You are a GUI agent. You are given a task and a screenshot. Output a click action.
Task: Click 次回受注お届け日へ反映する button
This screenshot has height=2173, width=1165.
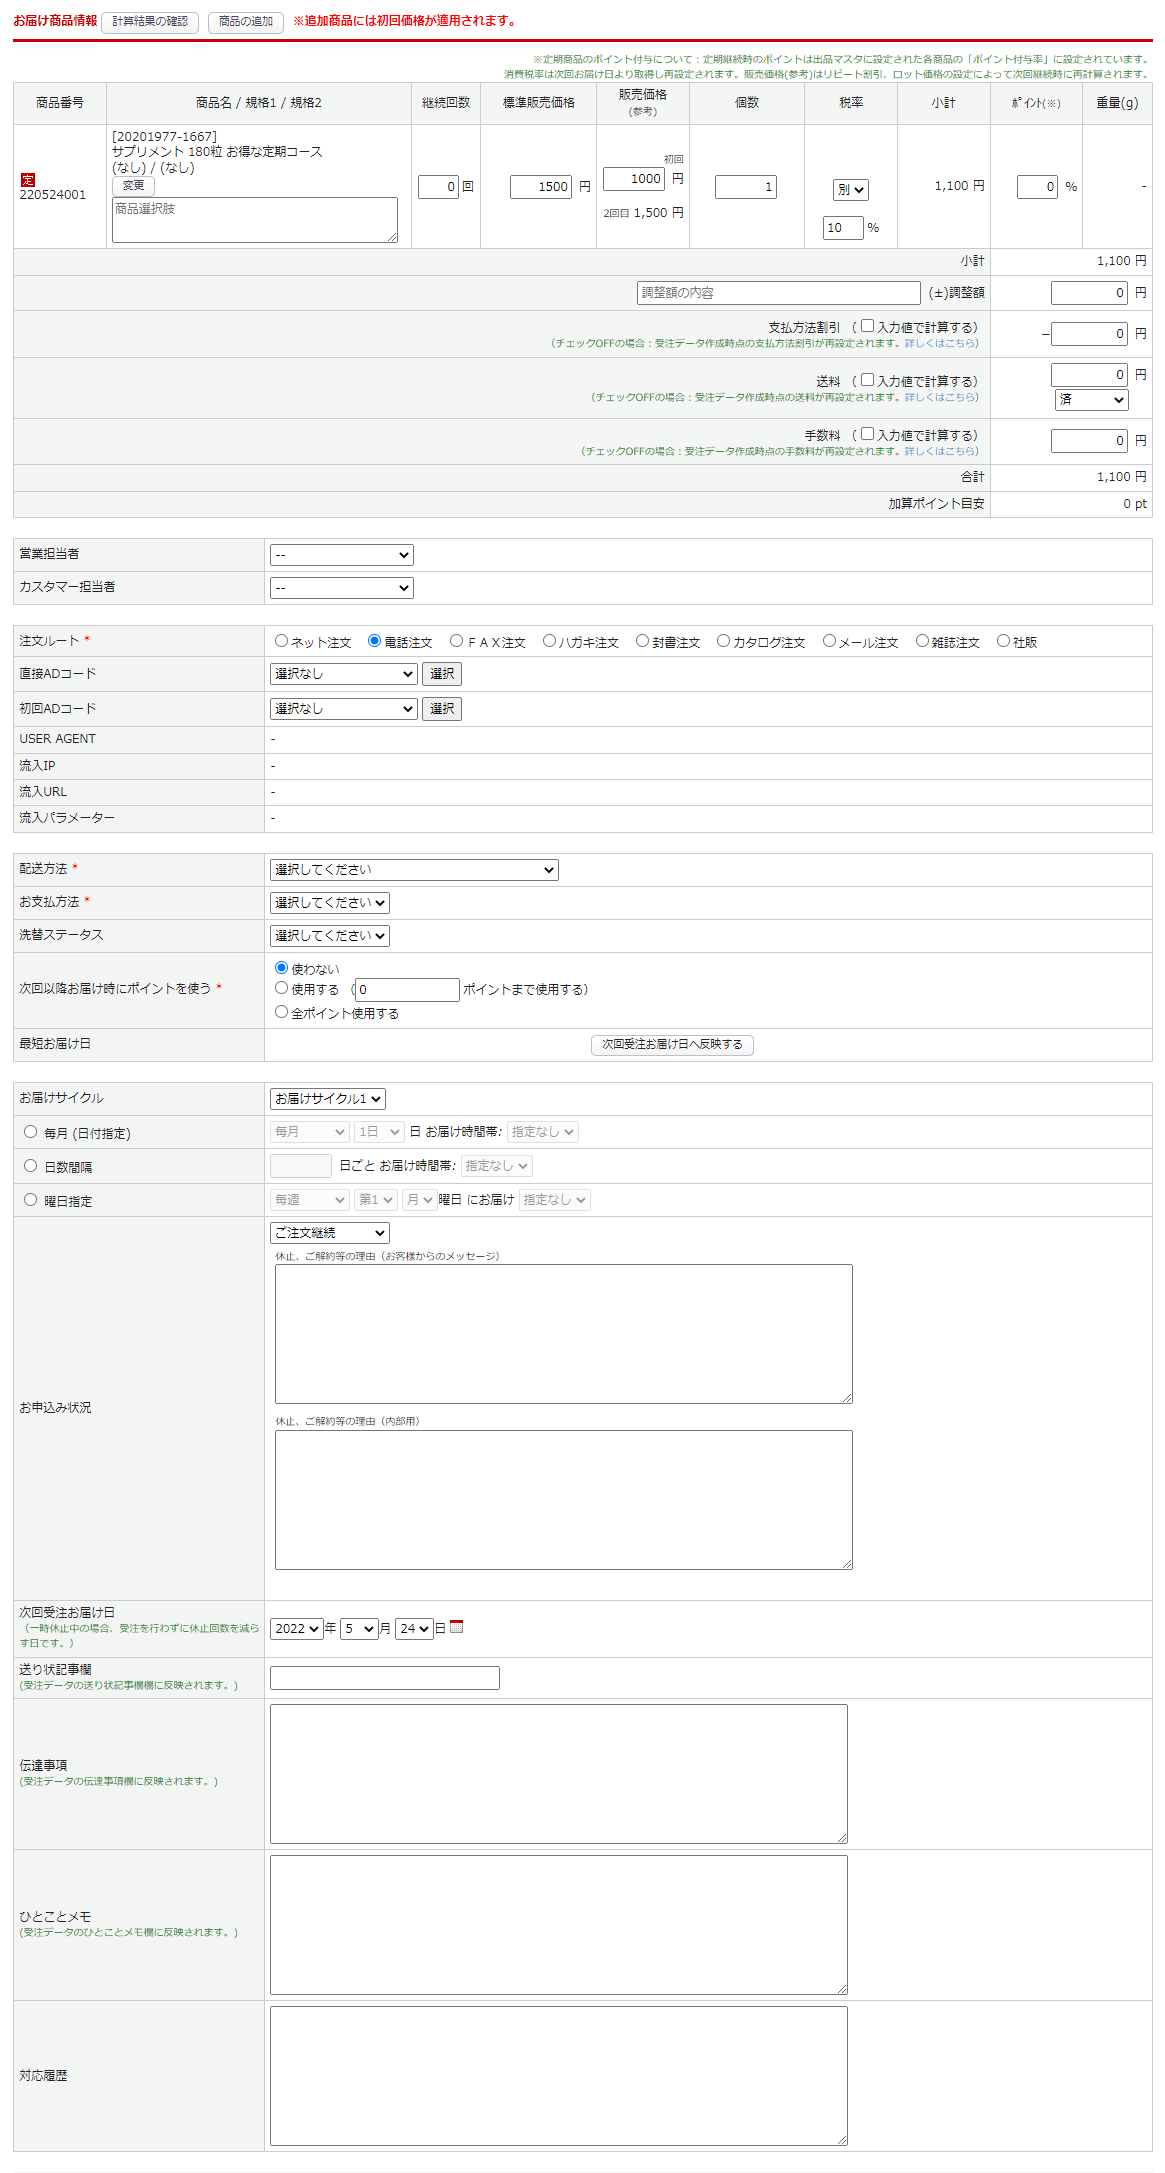pos(672,1045)
